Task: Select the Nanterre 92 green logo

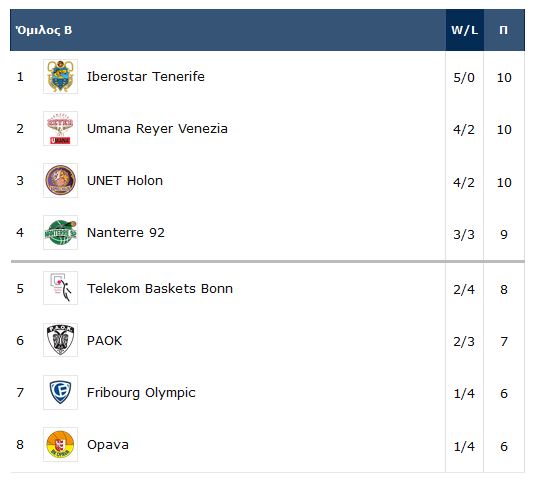Action: pyautogui.click(x=60, y=233)
